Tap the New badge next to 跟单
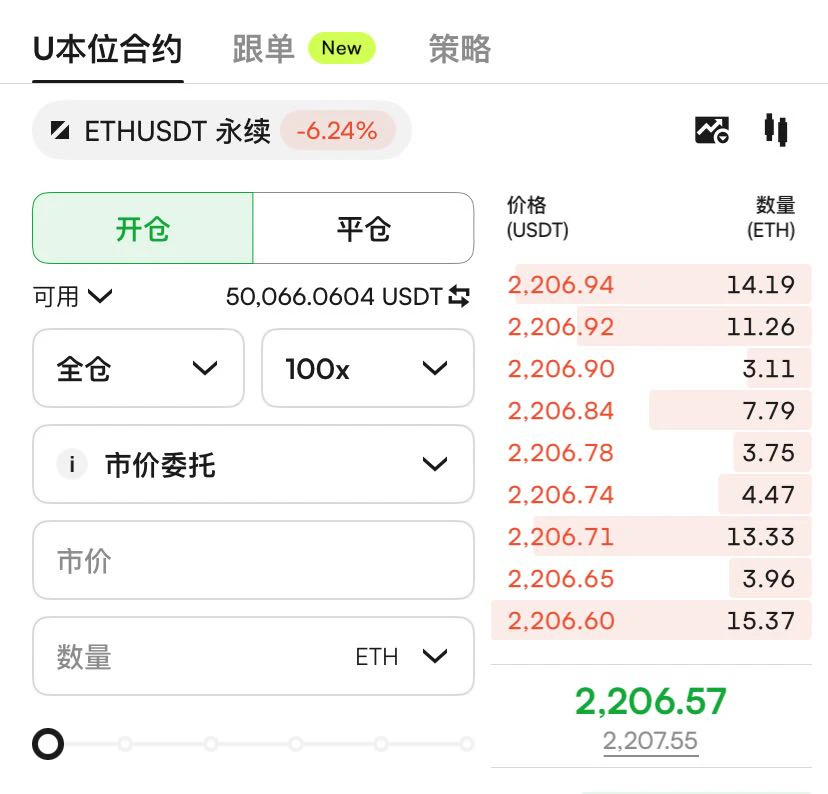The image size is (828, 794). tap(342, 49)
